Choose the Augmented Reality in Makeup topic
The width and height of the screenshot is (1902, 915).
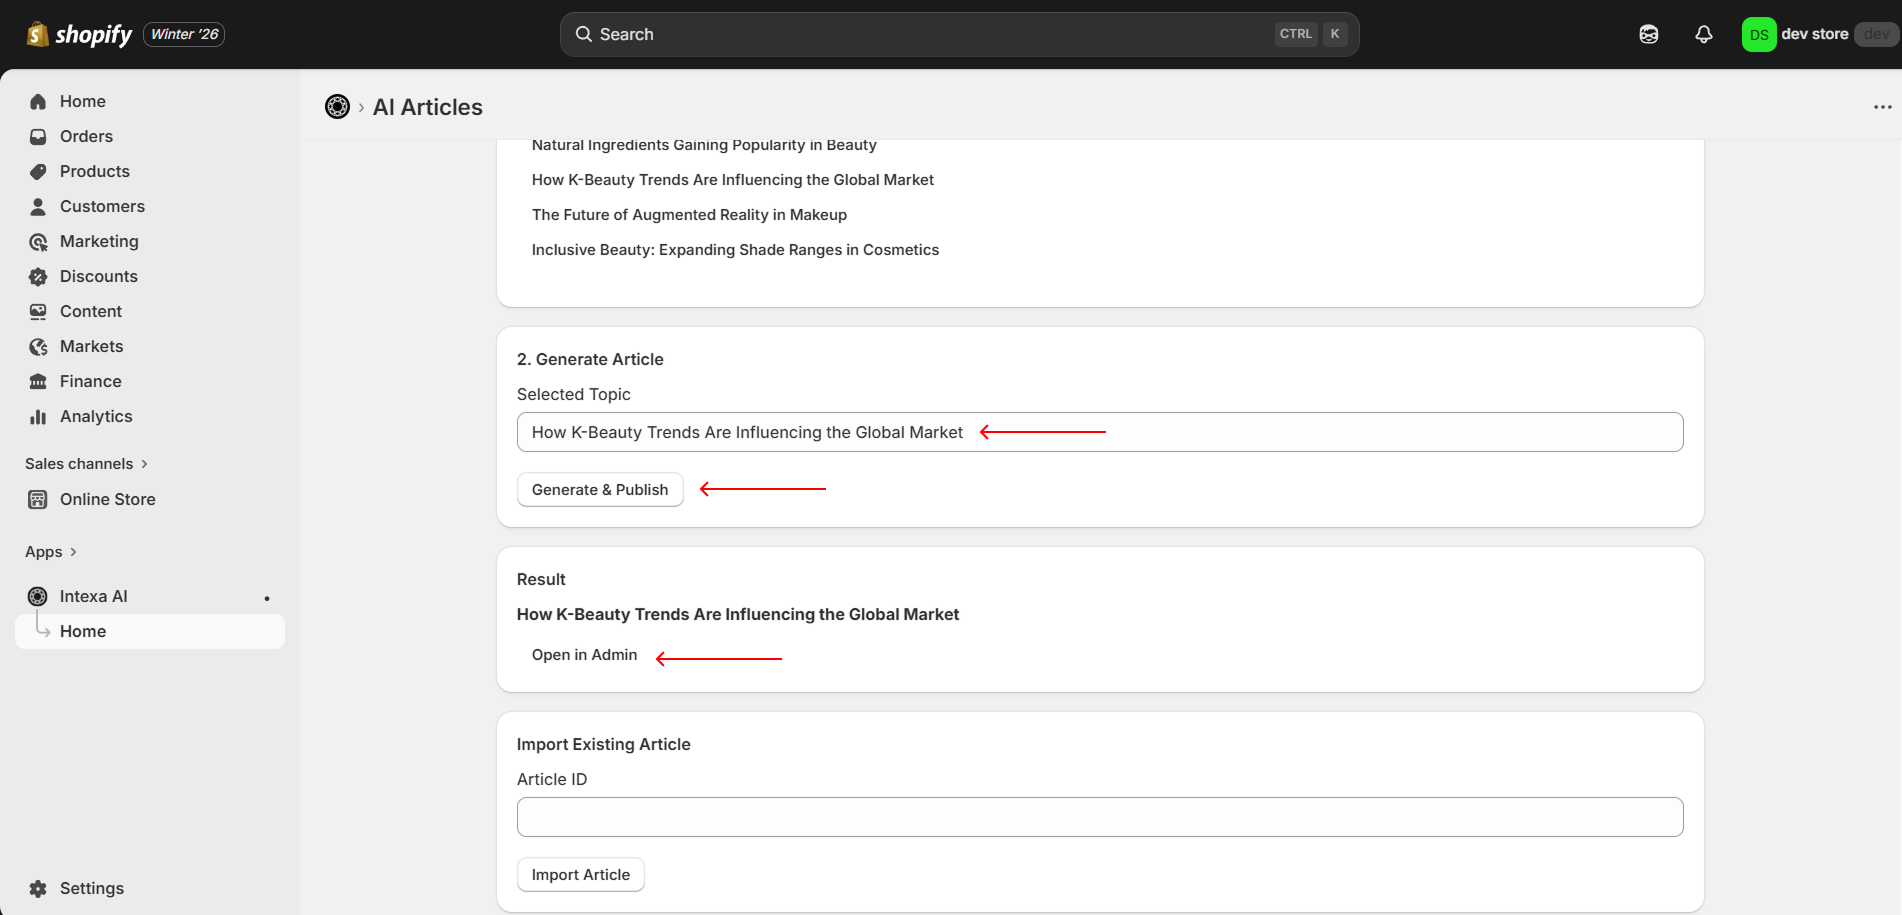(689, 215)
